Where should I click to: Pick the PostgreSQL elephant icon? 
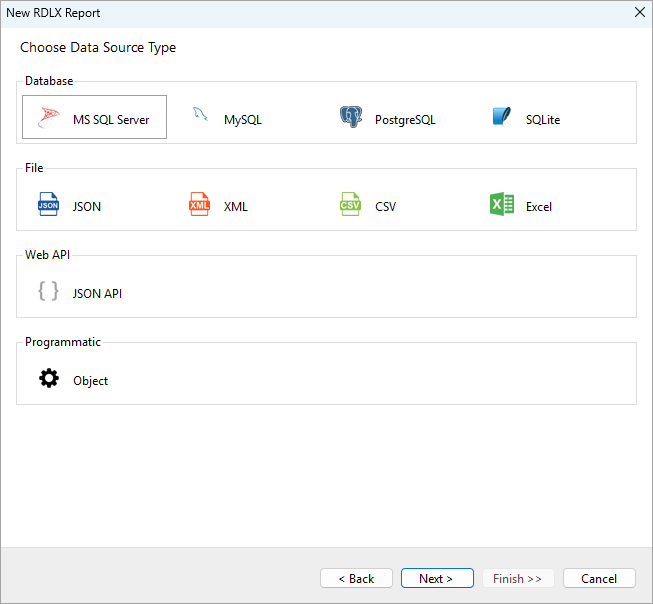[x=351, y=117]
